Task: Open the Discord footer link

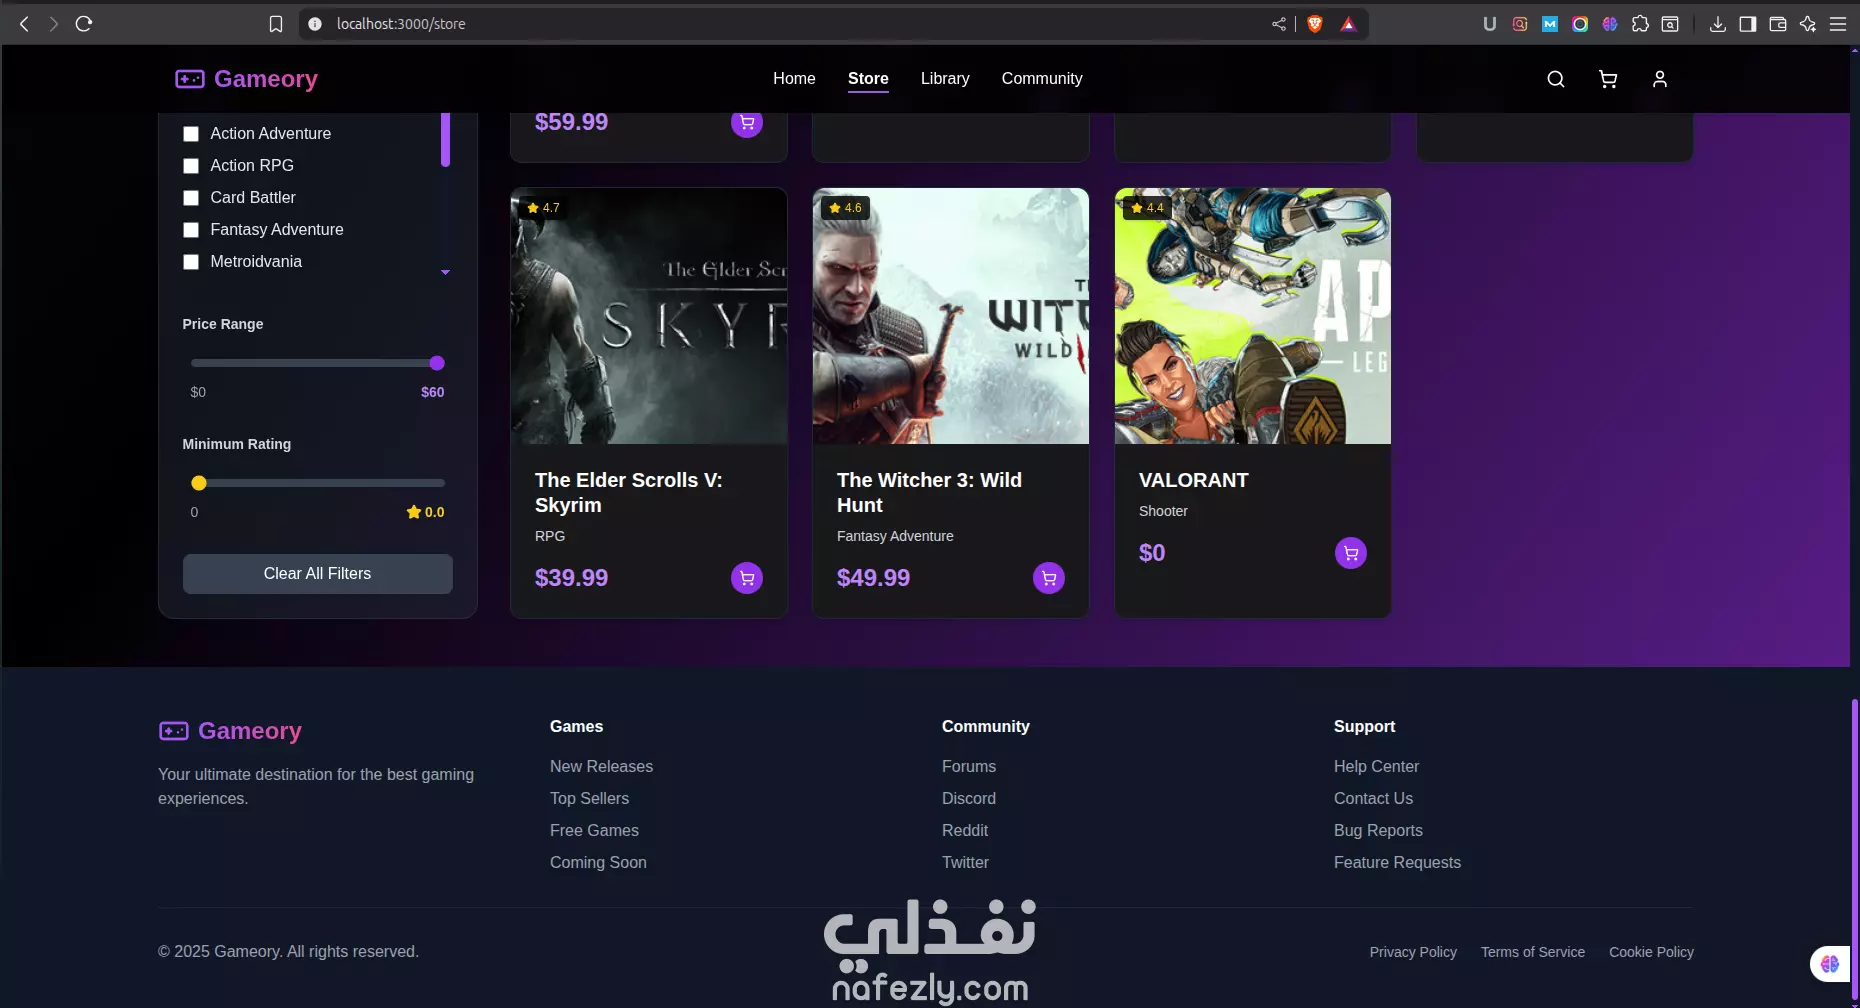Action: (x=969, y=799)
